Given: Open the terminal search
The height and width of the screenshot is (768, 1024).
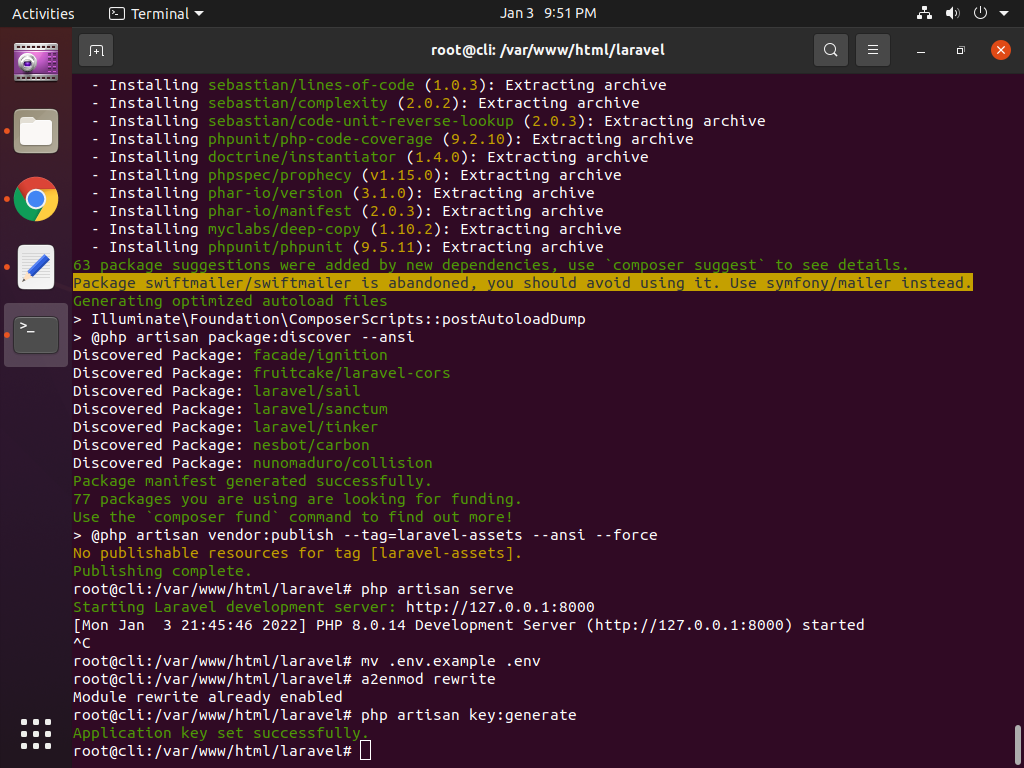Looking at the screenshot, I should (x=830, y=50).
